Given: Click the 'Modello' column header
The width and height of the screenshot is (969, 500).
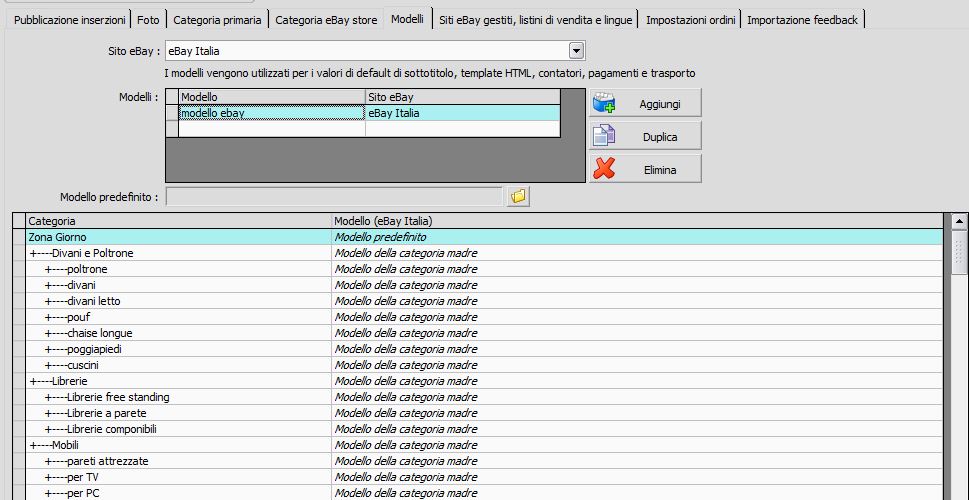Looking at the screenshot, I should tap(271, 97).
